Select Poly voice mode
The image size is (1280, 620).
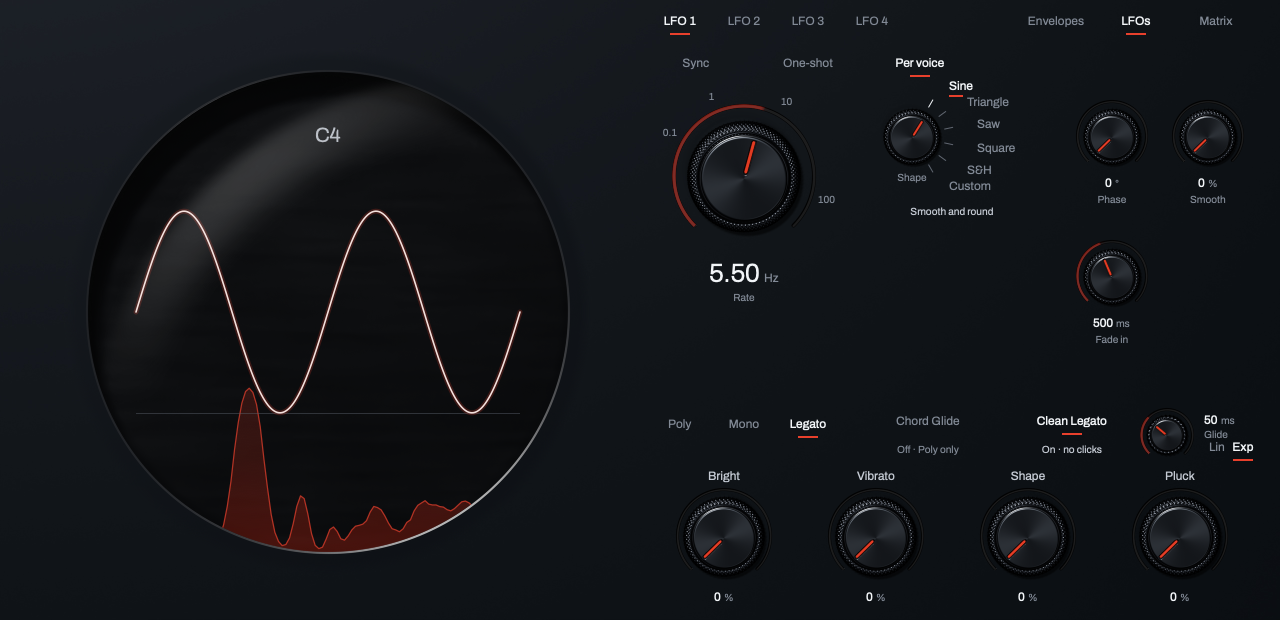point(680,424)
